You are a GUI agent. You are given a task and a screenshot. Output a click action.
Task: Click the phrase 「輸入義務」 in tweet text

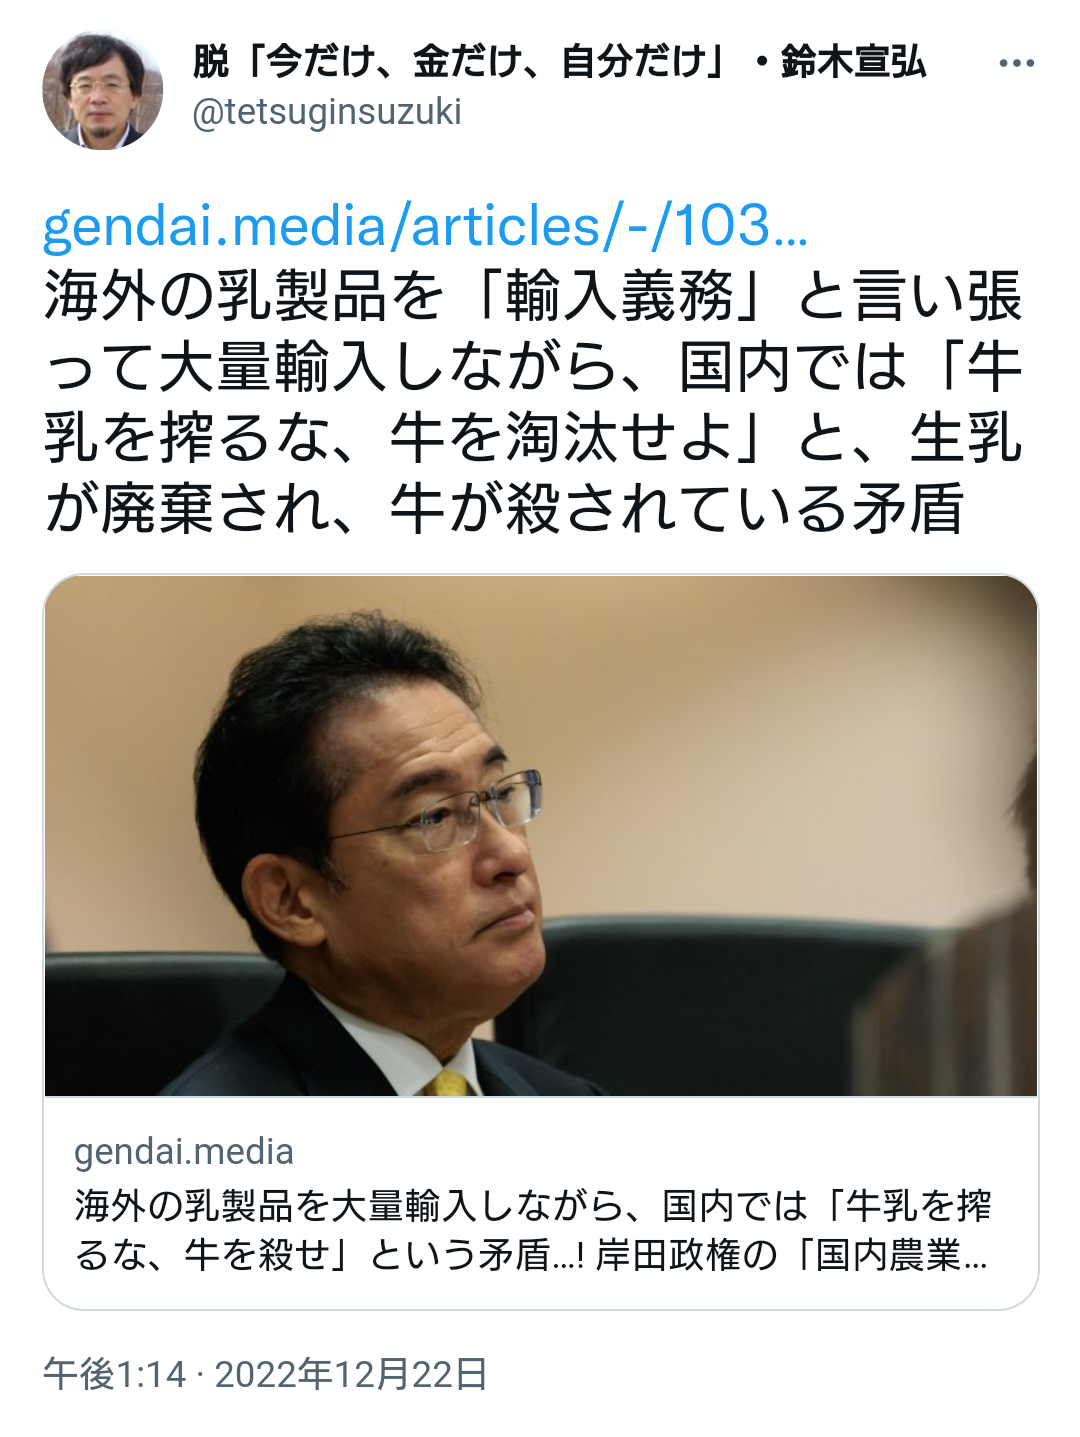tap(622, 298)
